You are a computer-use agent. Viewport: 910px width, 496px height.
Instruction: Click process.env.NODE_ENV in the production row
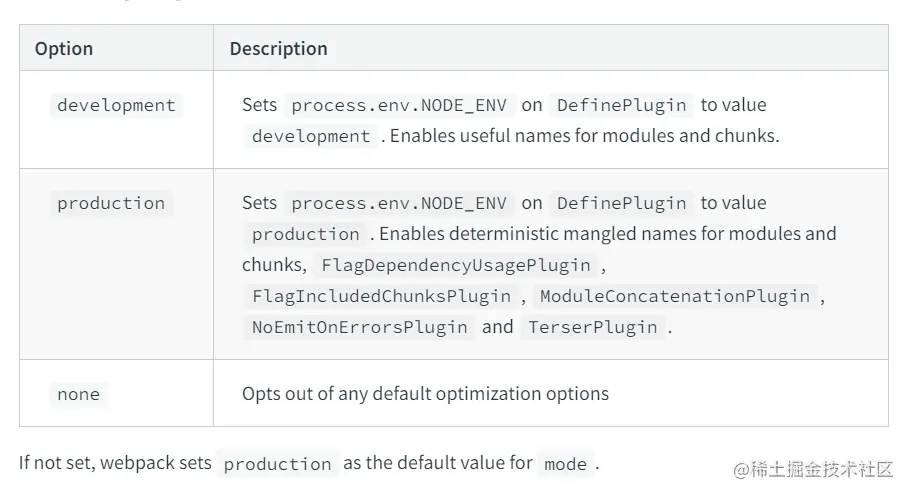(x=399, y=203)
